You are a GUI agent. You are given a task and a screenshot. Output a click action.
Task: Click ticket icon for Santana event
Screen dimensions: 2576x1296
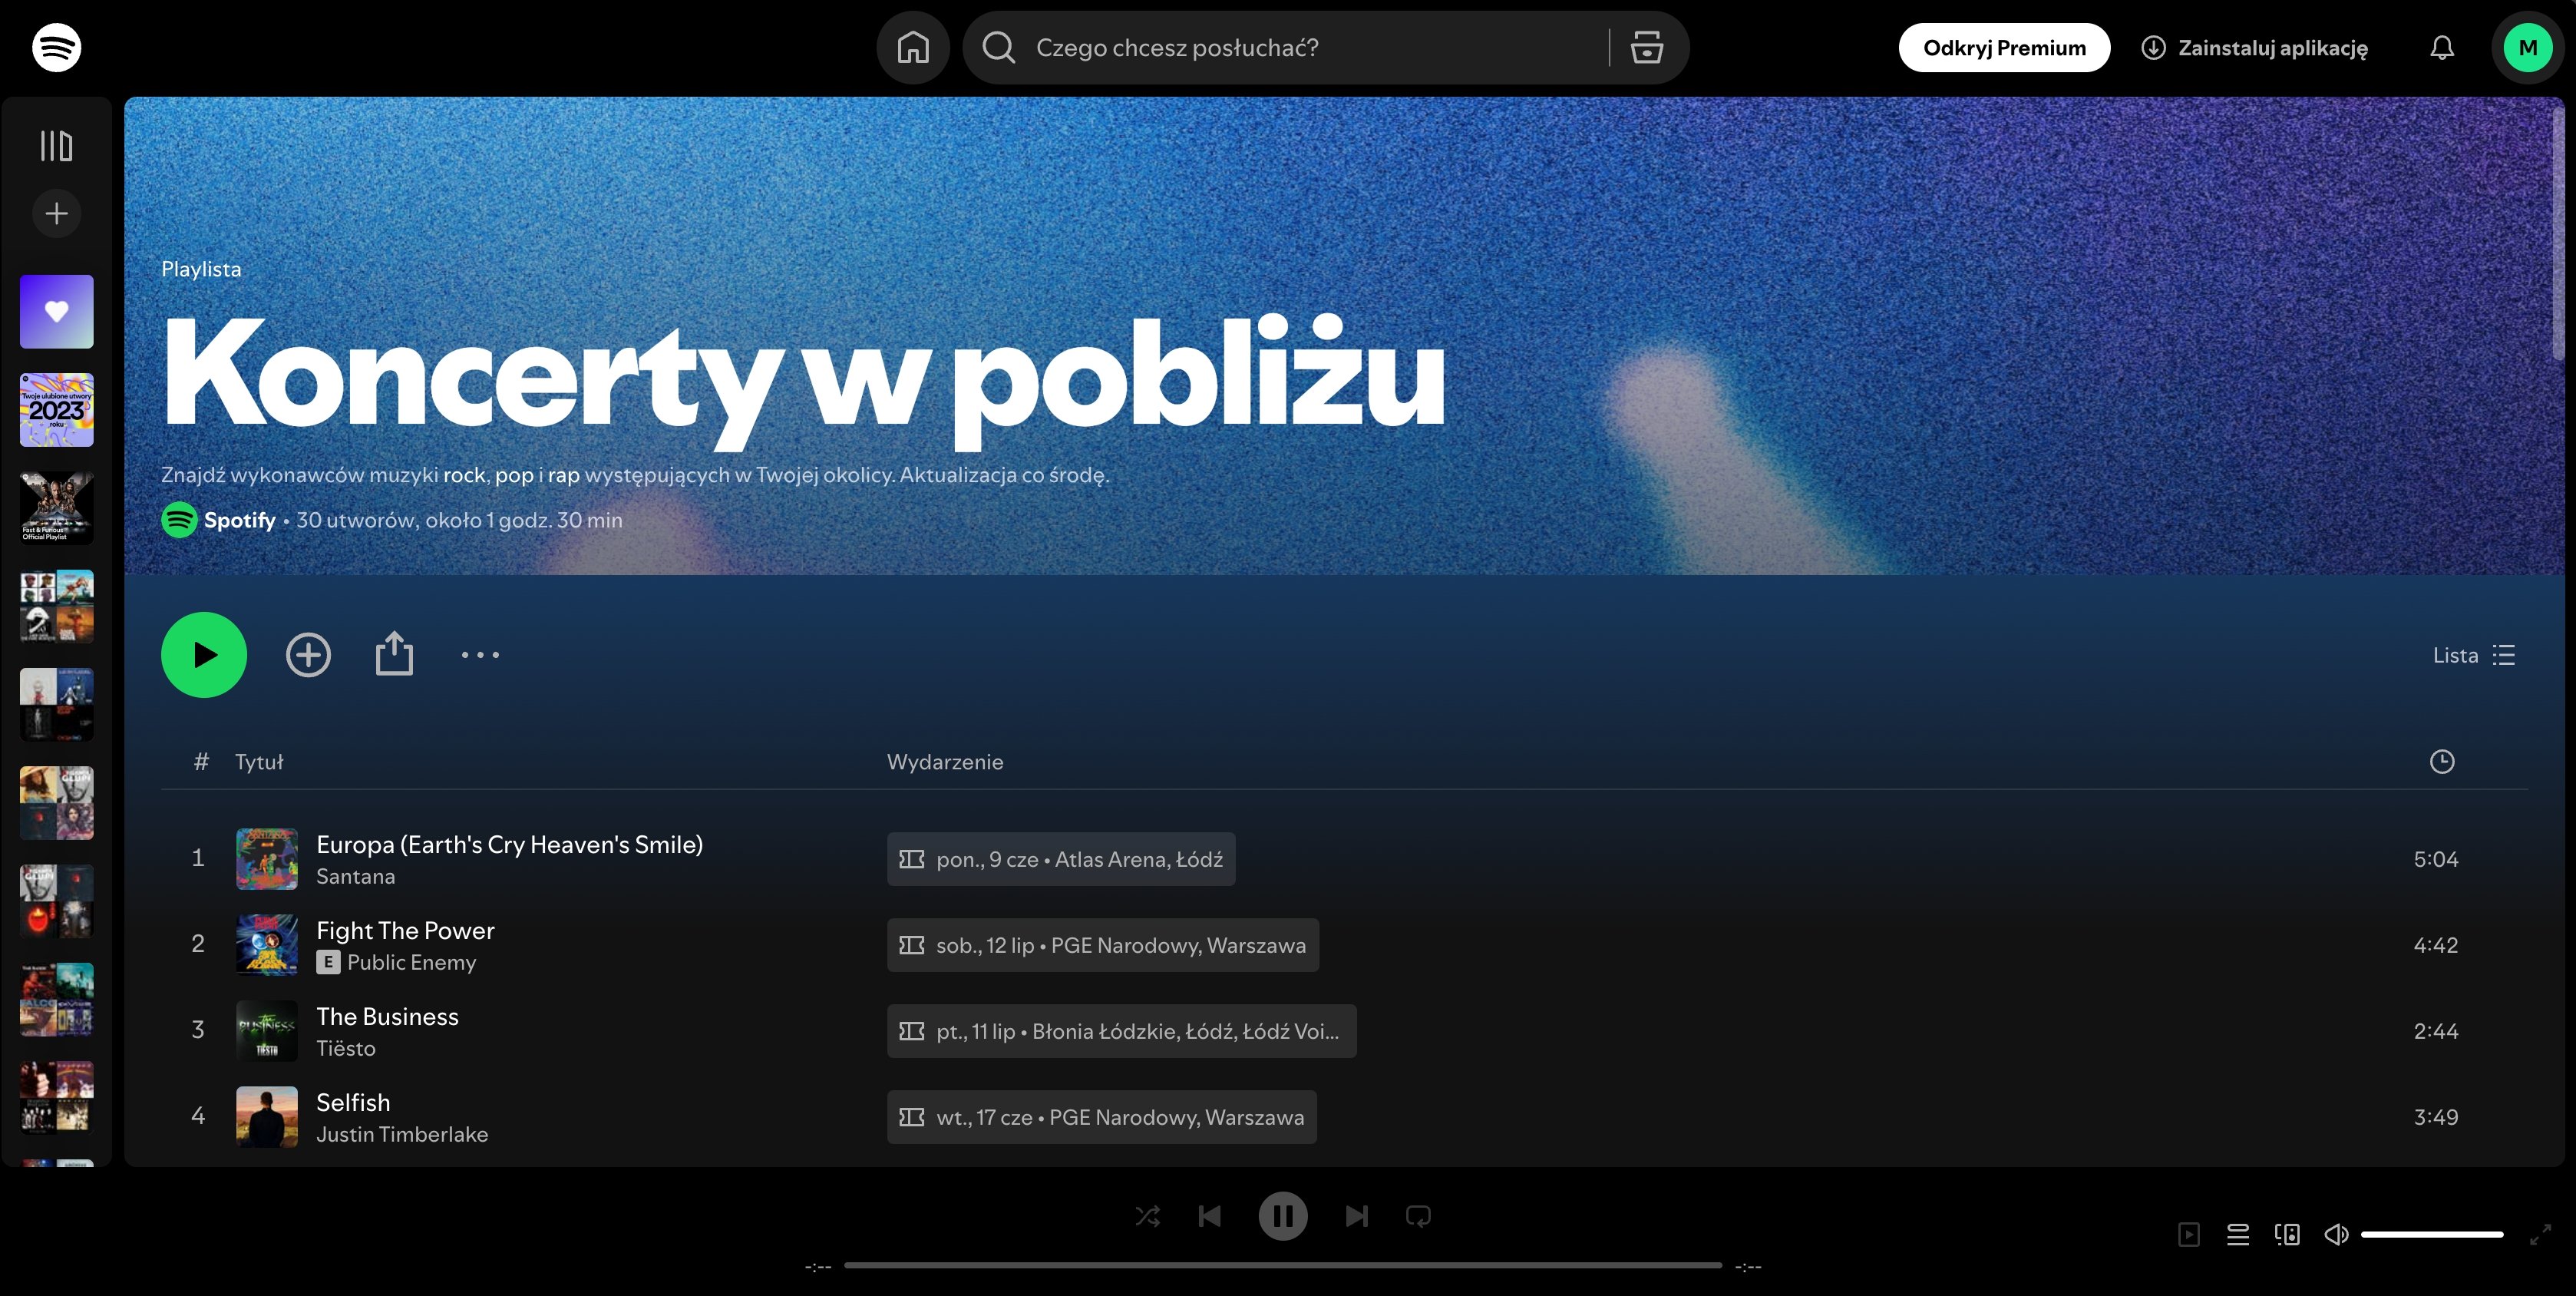pyautogui.click(x=911, y=859)
